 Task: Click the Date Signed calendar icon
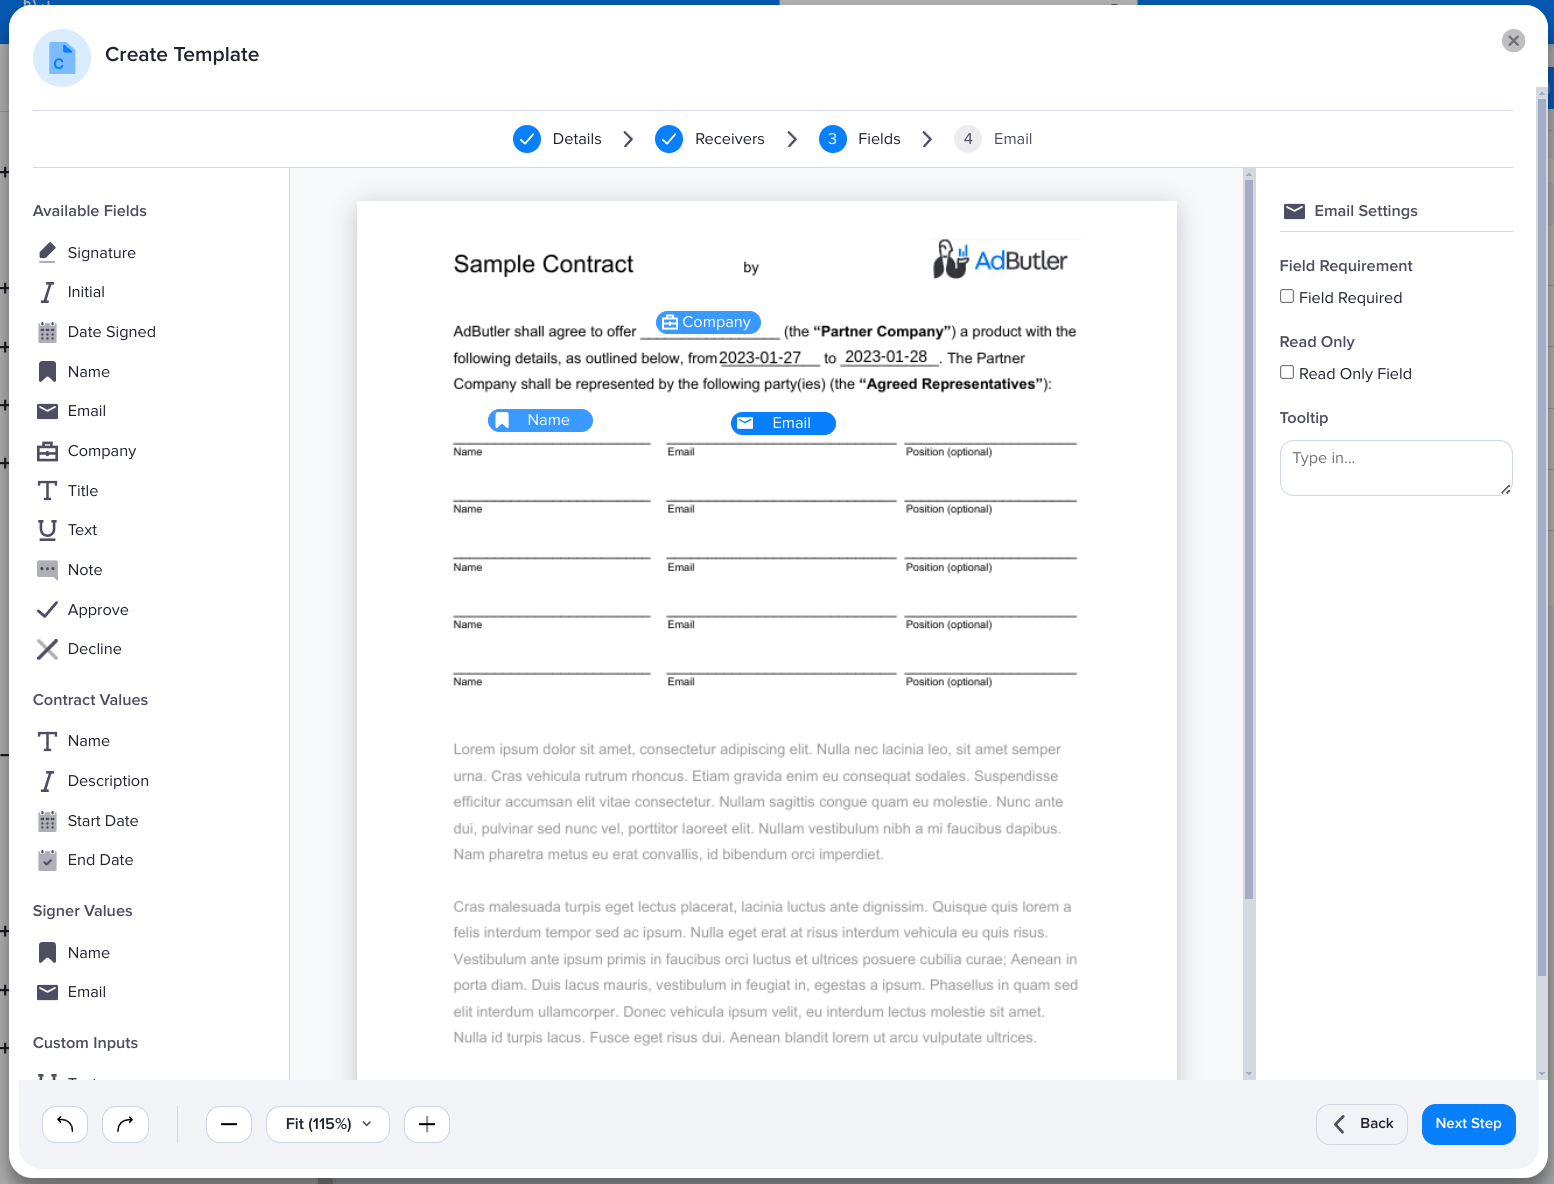[x=47, y=332]
